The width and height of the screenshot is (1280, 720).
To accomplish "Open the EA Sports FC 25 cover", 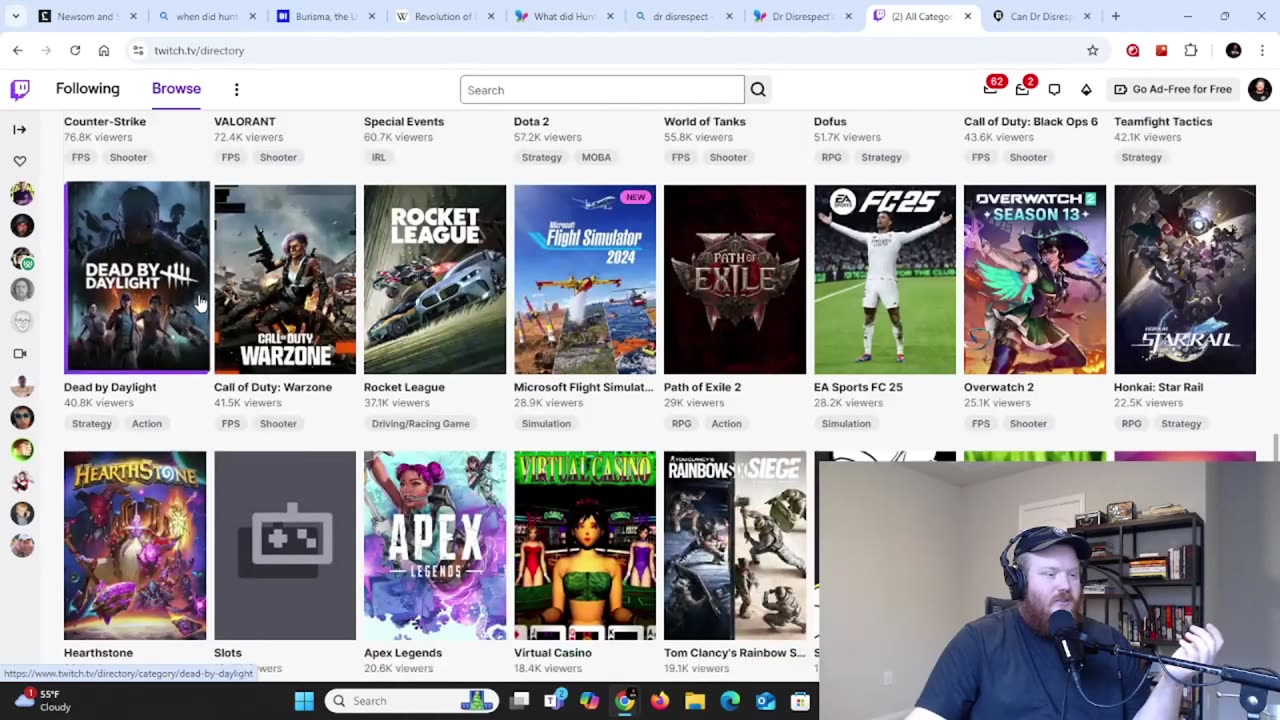I will (x=885, y=279).
